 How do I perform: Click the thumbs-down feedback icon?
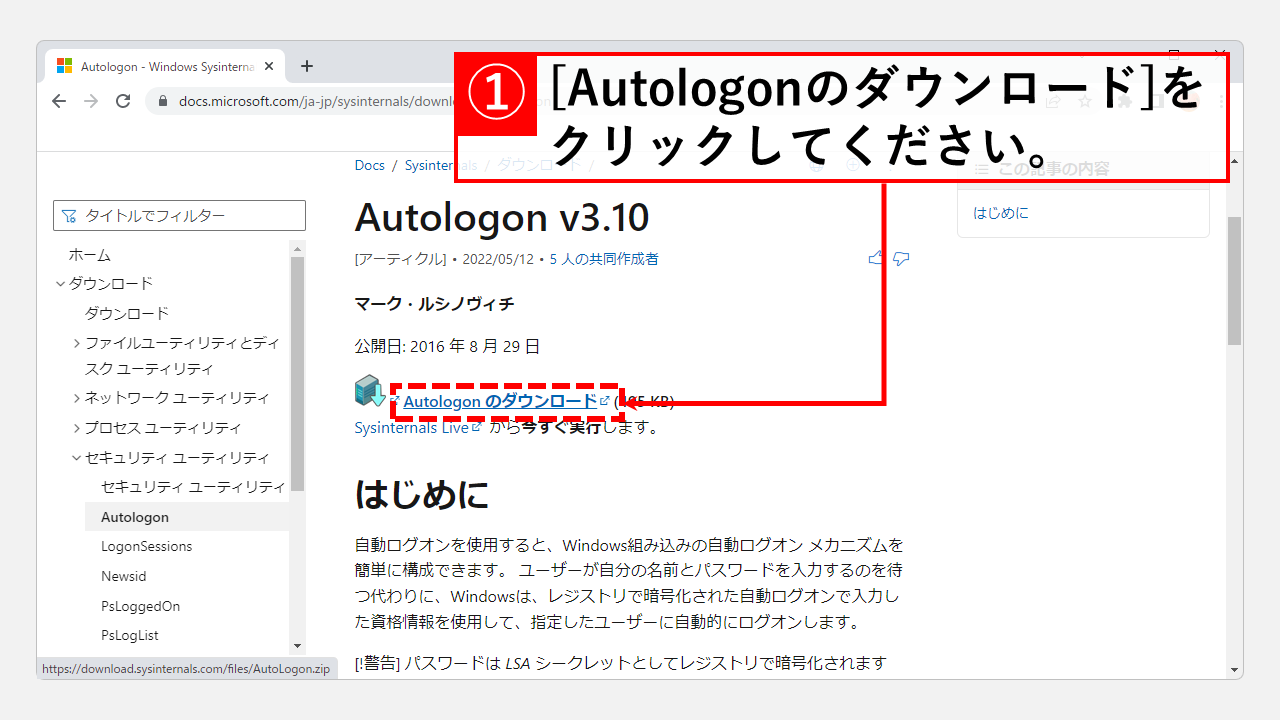coord(901,259)
